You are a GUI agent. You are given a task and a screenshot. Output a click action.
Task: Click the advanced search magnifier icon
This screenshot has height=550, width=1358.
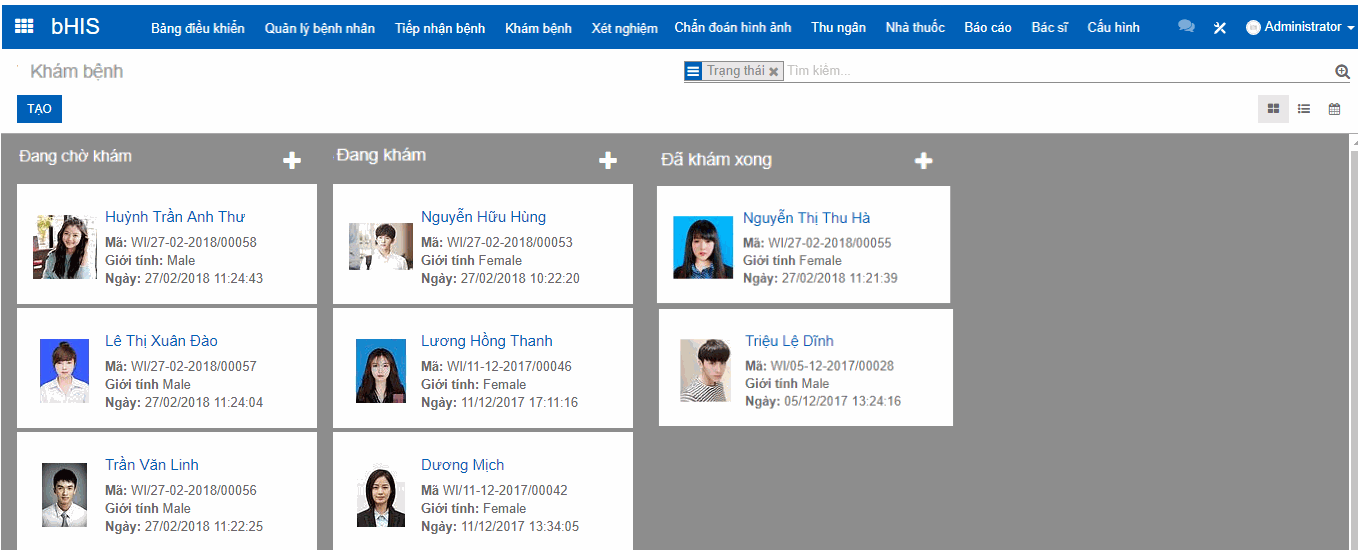click(x=1343, y=71)
